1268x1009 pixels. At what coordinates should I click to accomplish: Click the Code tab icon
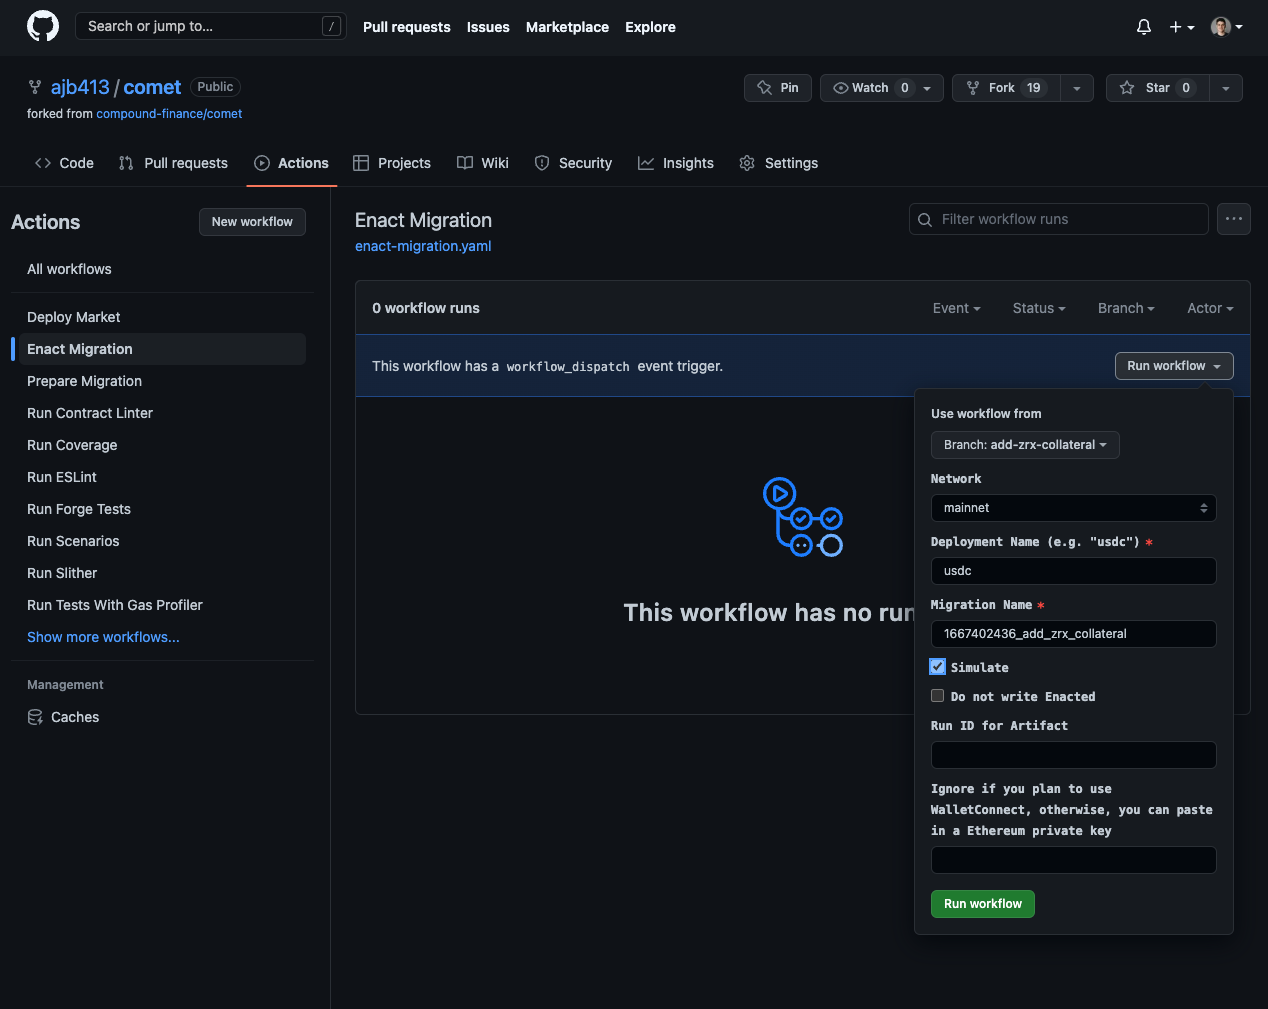[43, 163]
